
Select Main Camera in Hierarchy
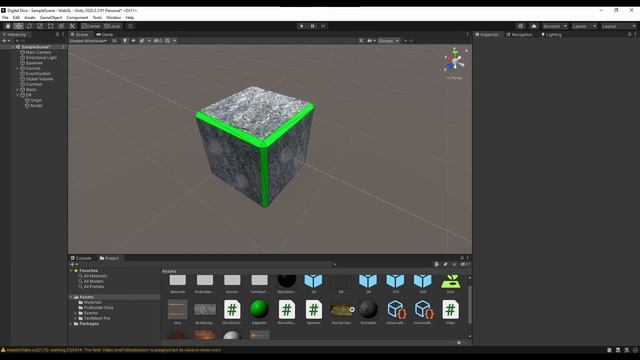pyautogui.click(x=38, y=52)
